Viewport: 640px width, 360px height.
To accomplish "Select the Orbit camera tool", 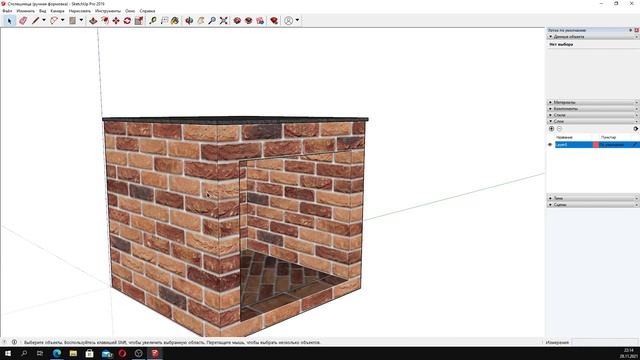I will pyautogui.click(x=189, y=20).
